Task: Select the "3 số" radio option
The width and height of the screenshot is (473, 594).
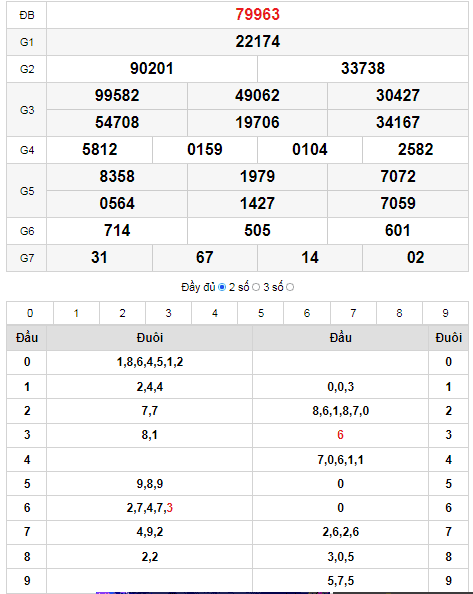Action: [290, 288]
